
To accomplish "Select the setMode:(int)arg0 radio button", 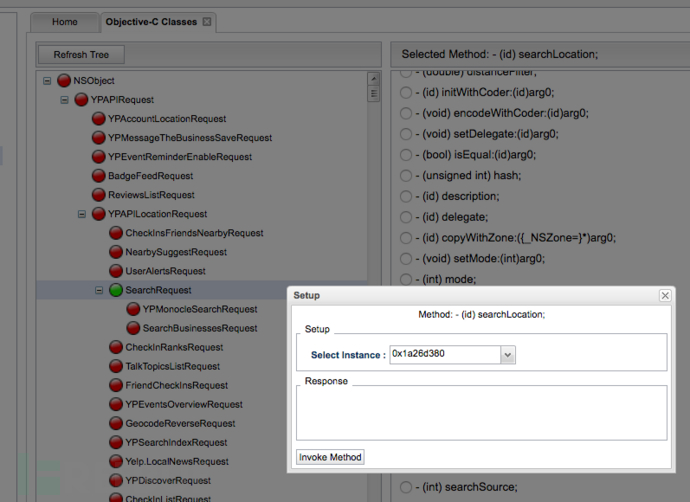I will click(406, 258).
